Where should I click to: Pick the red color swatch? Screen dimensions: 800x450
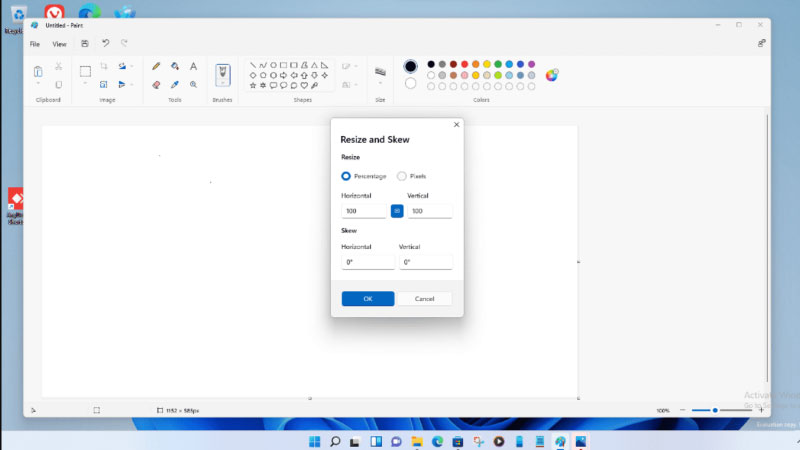(x=464, y=64)
